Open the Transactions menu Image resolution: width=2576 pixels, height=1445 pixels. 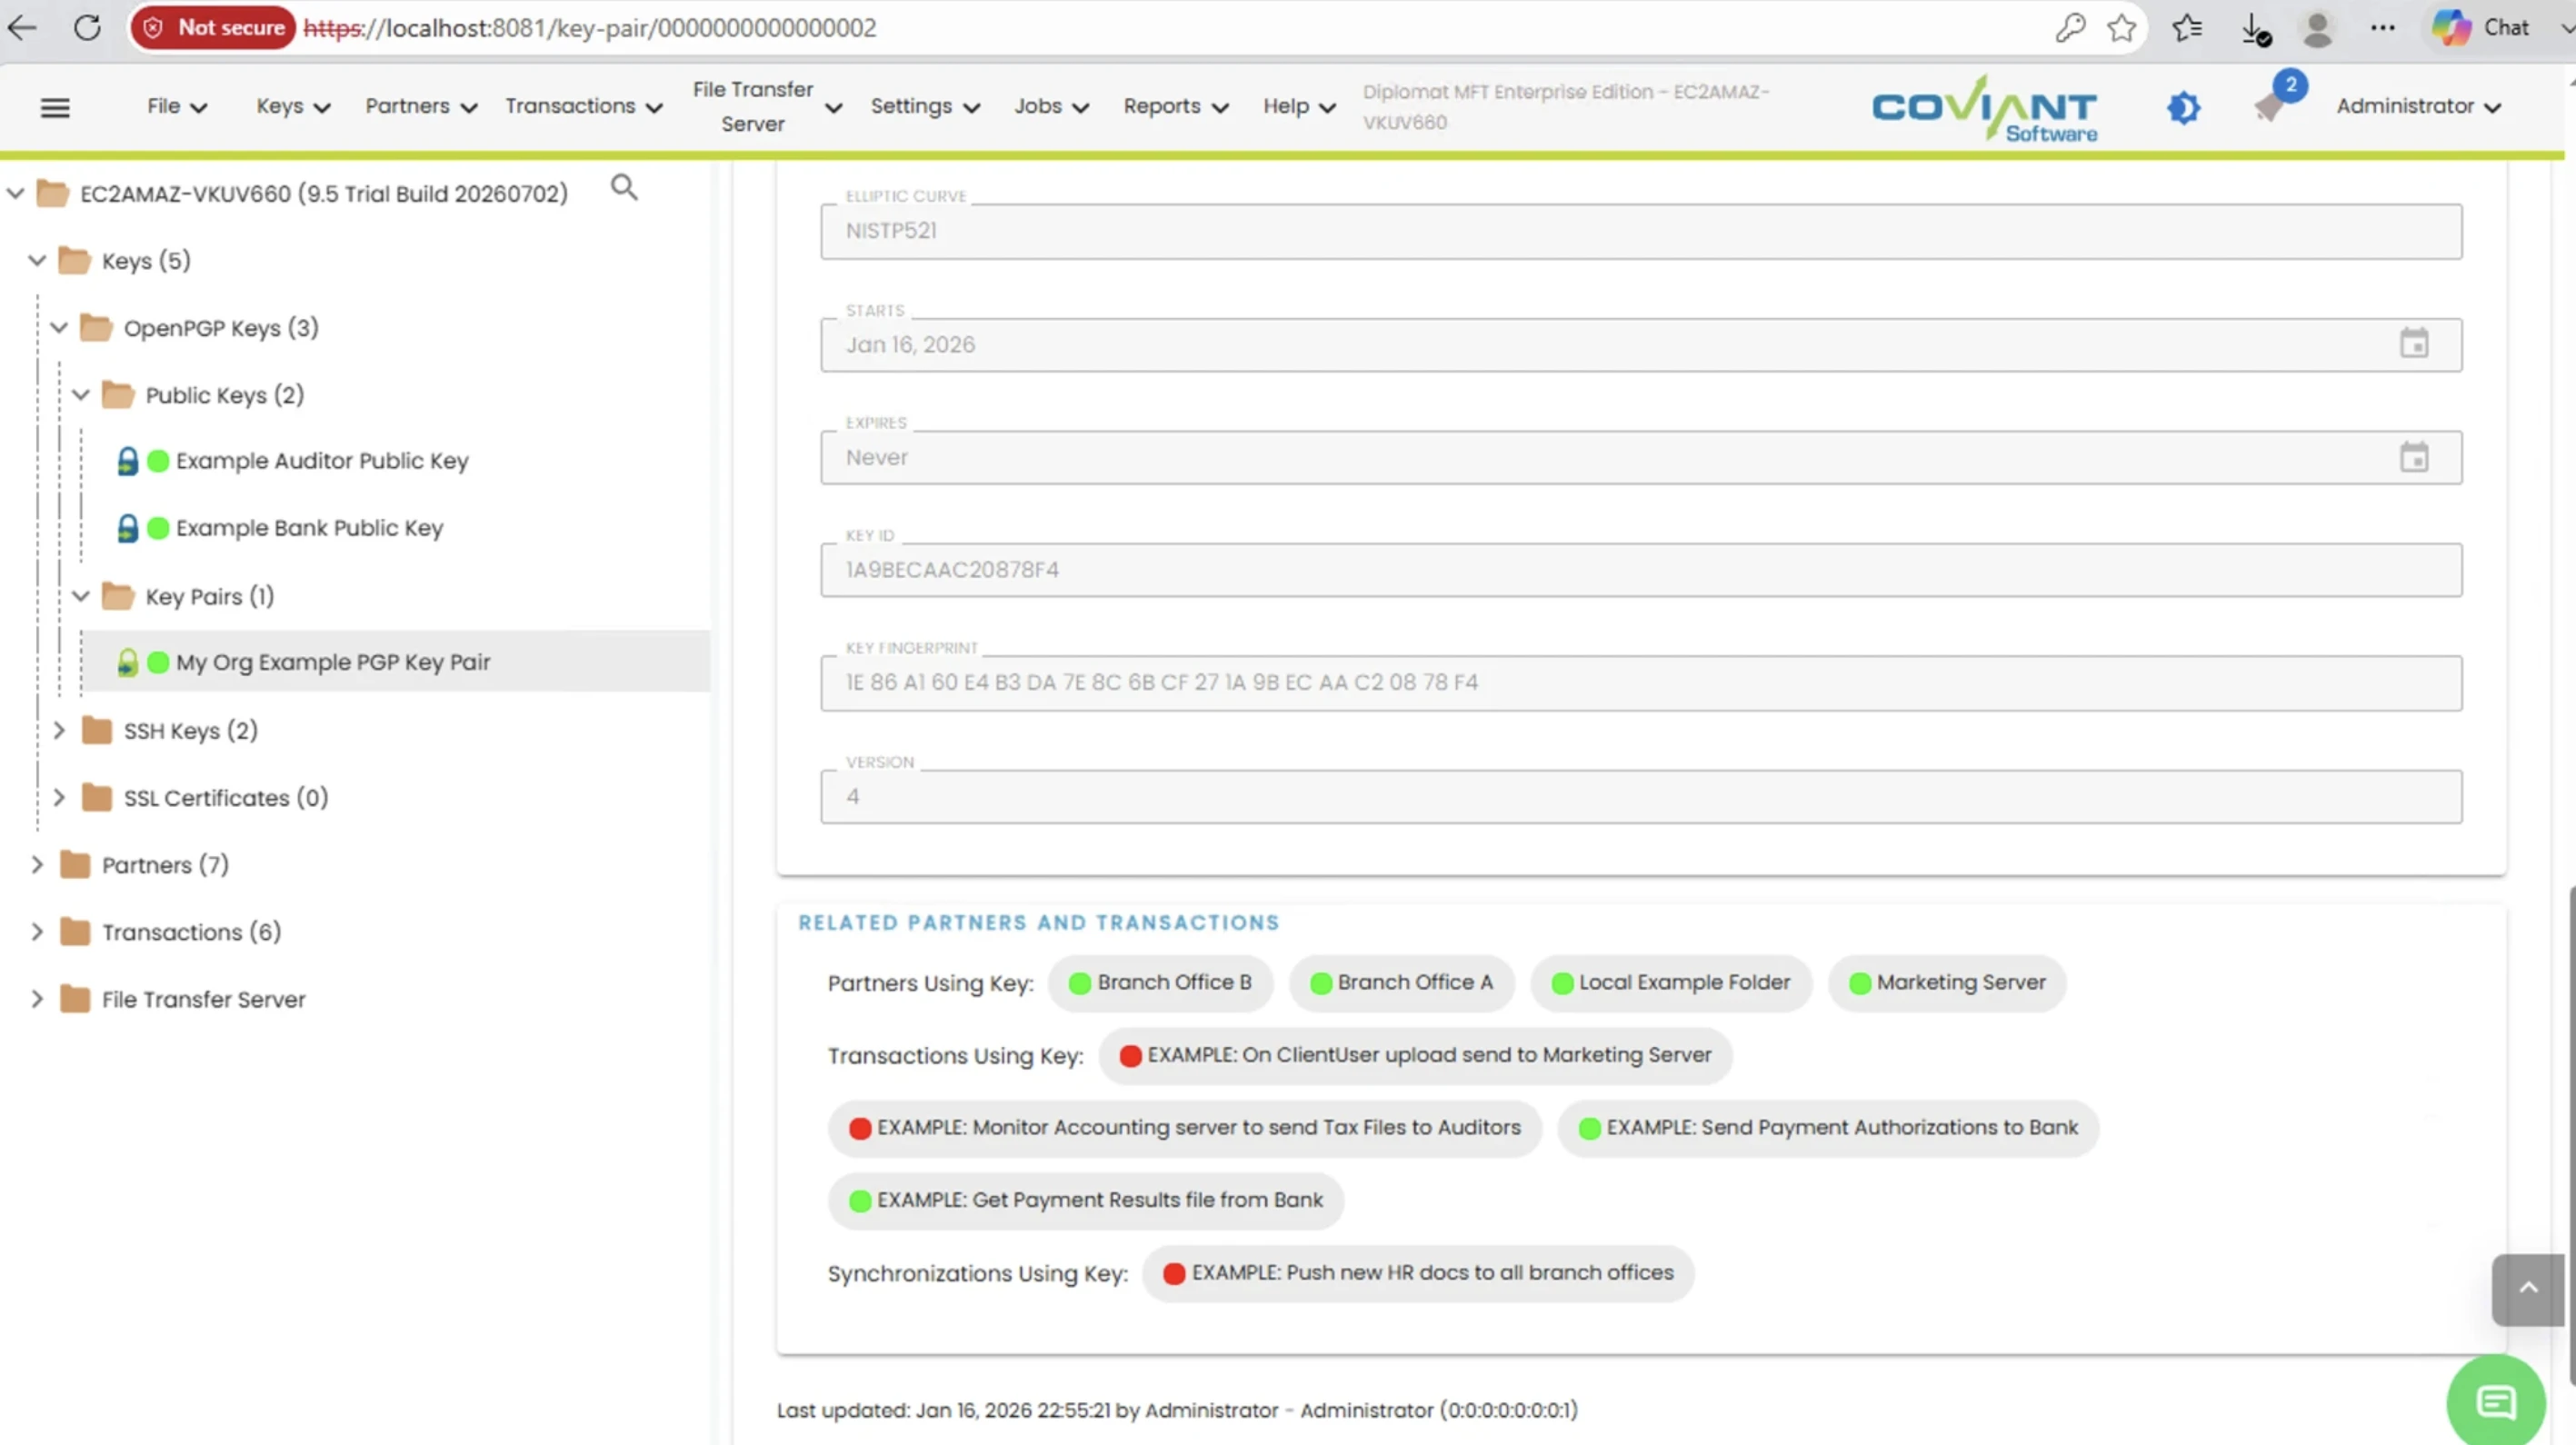pos(584,106)
